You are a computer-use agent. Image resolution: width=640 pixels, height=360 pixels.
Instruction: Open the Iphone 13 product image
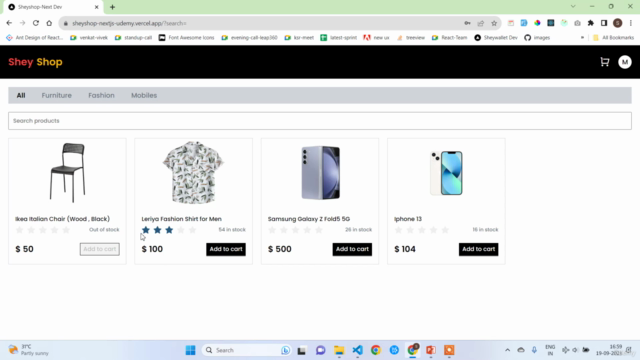446,173
